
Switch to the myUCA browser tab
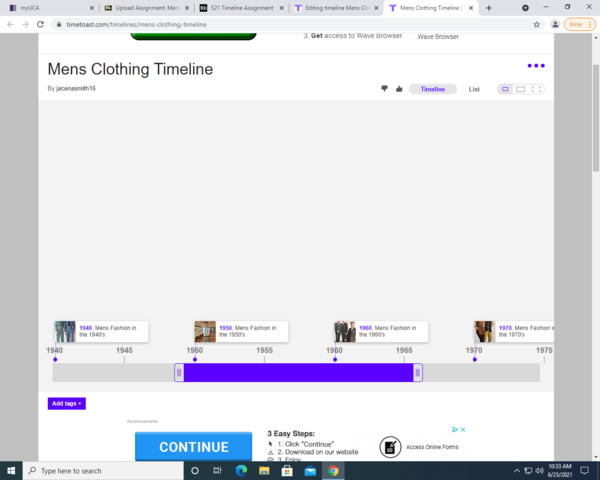click(50, 8)
